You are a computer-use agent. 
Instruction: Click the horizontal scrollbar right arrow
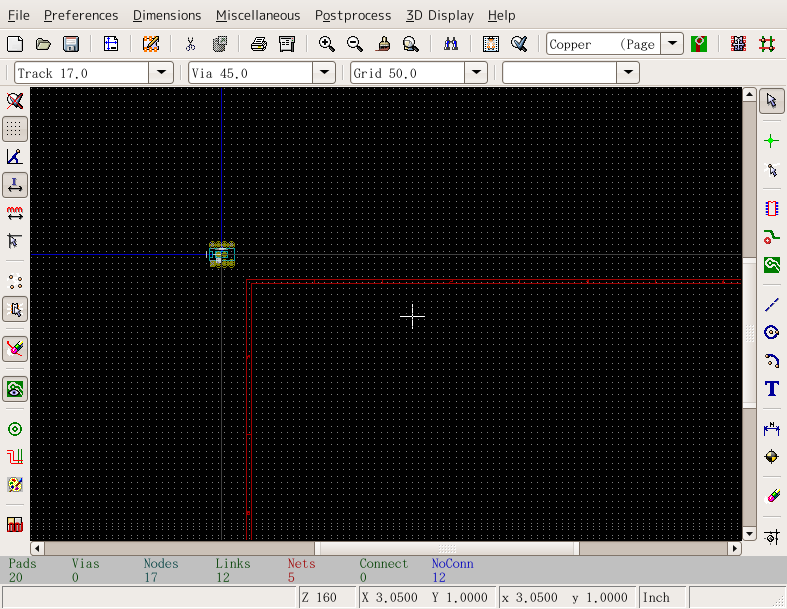pyautogui.click(x=735, y=548)
